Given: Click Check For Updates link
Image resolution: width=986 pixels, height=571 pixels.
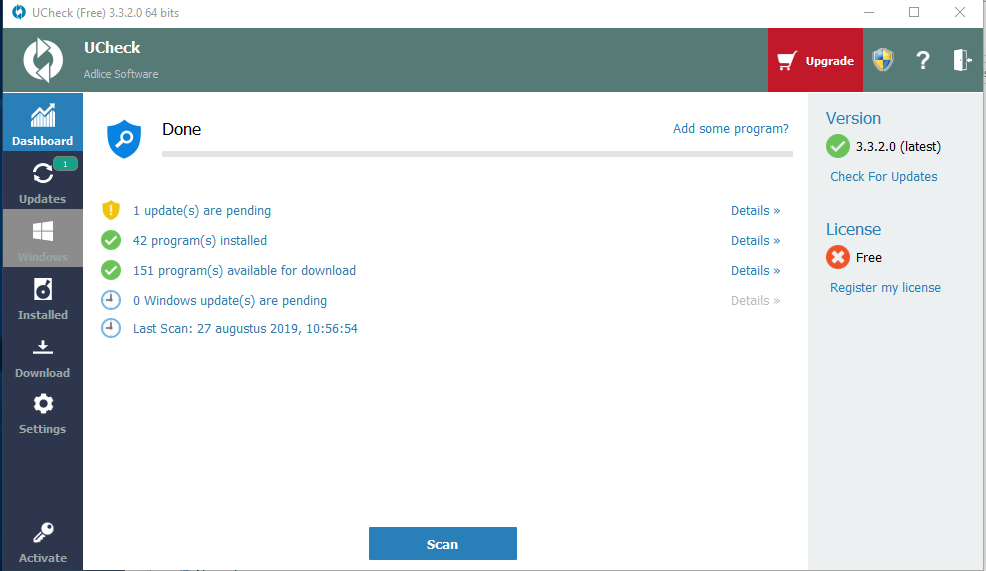Looking at the screenshot, I should (884, 177).
